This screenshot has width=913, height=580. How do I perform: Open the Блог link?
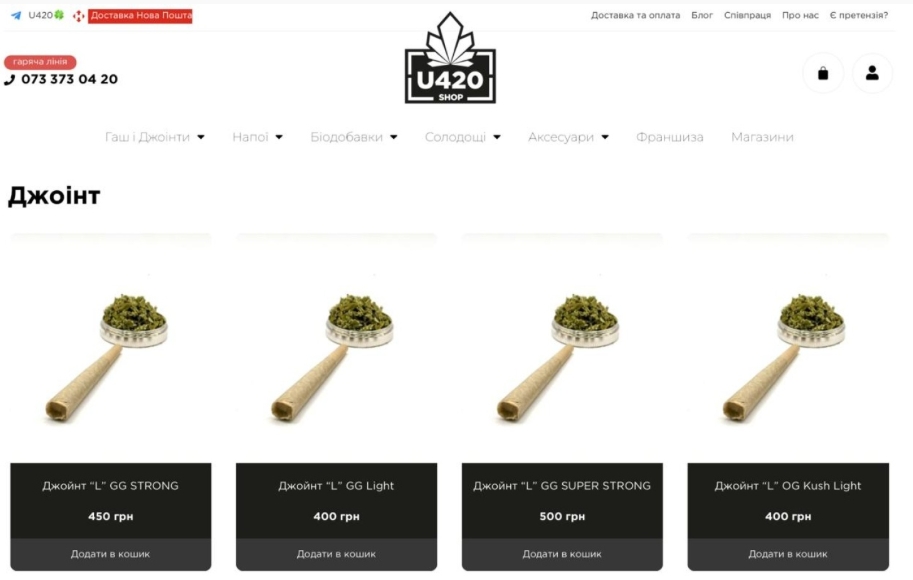click(702, 15)
